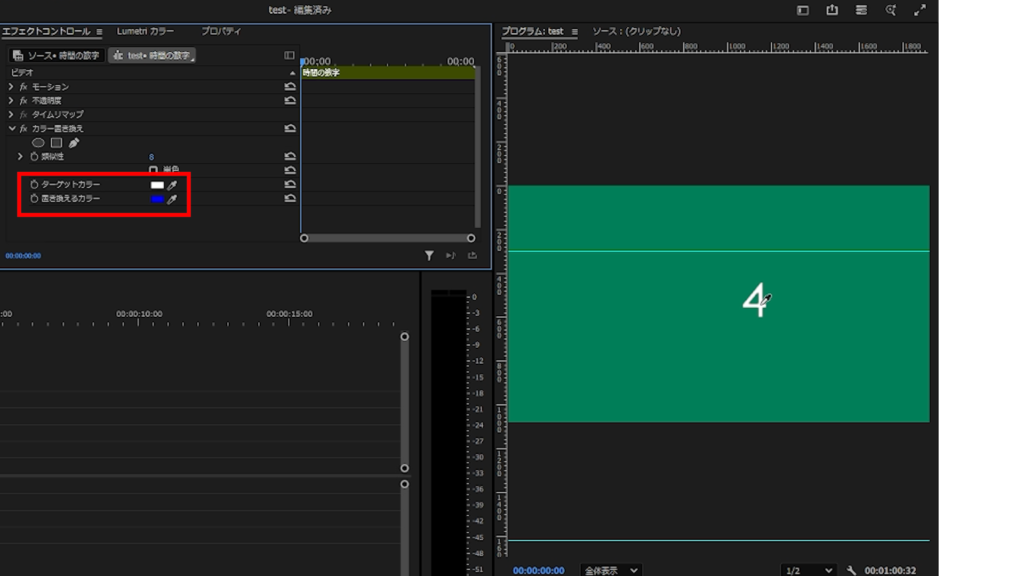Image resolution: width=1024 pixels, height=576 pixels.
Task: Toggle the 不透明度 fx effect on or off
Action: point(24,101)
